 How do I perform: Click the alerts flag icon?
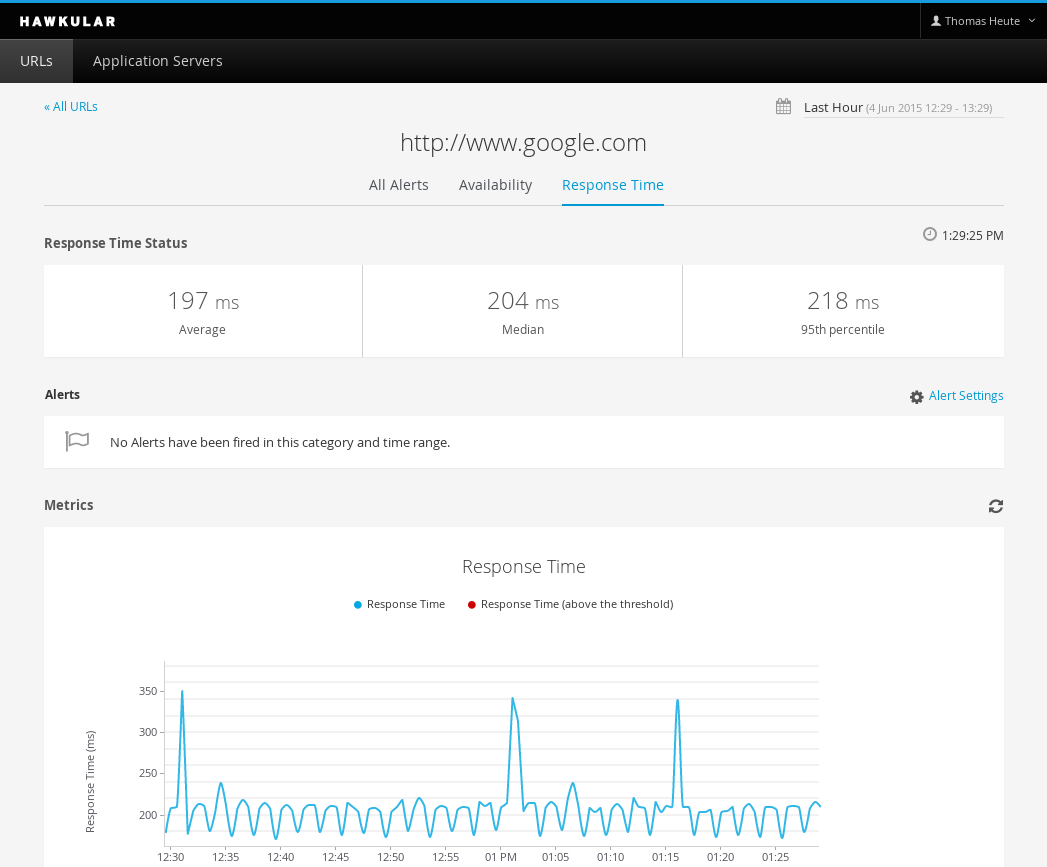click(77, 441)
